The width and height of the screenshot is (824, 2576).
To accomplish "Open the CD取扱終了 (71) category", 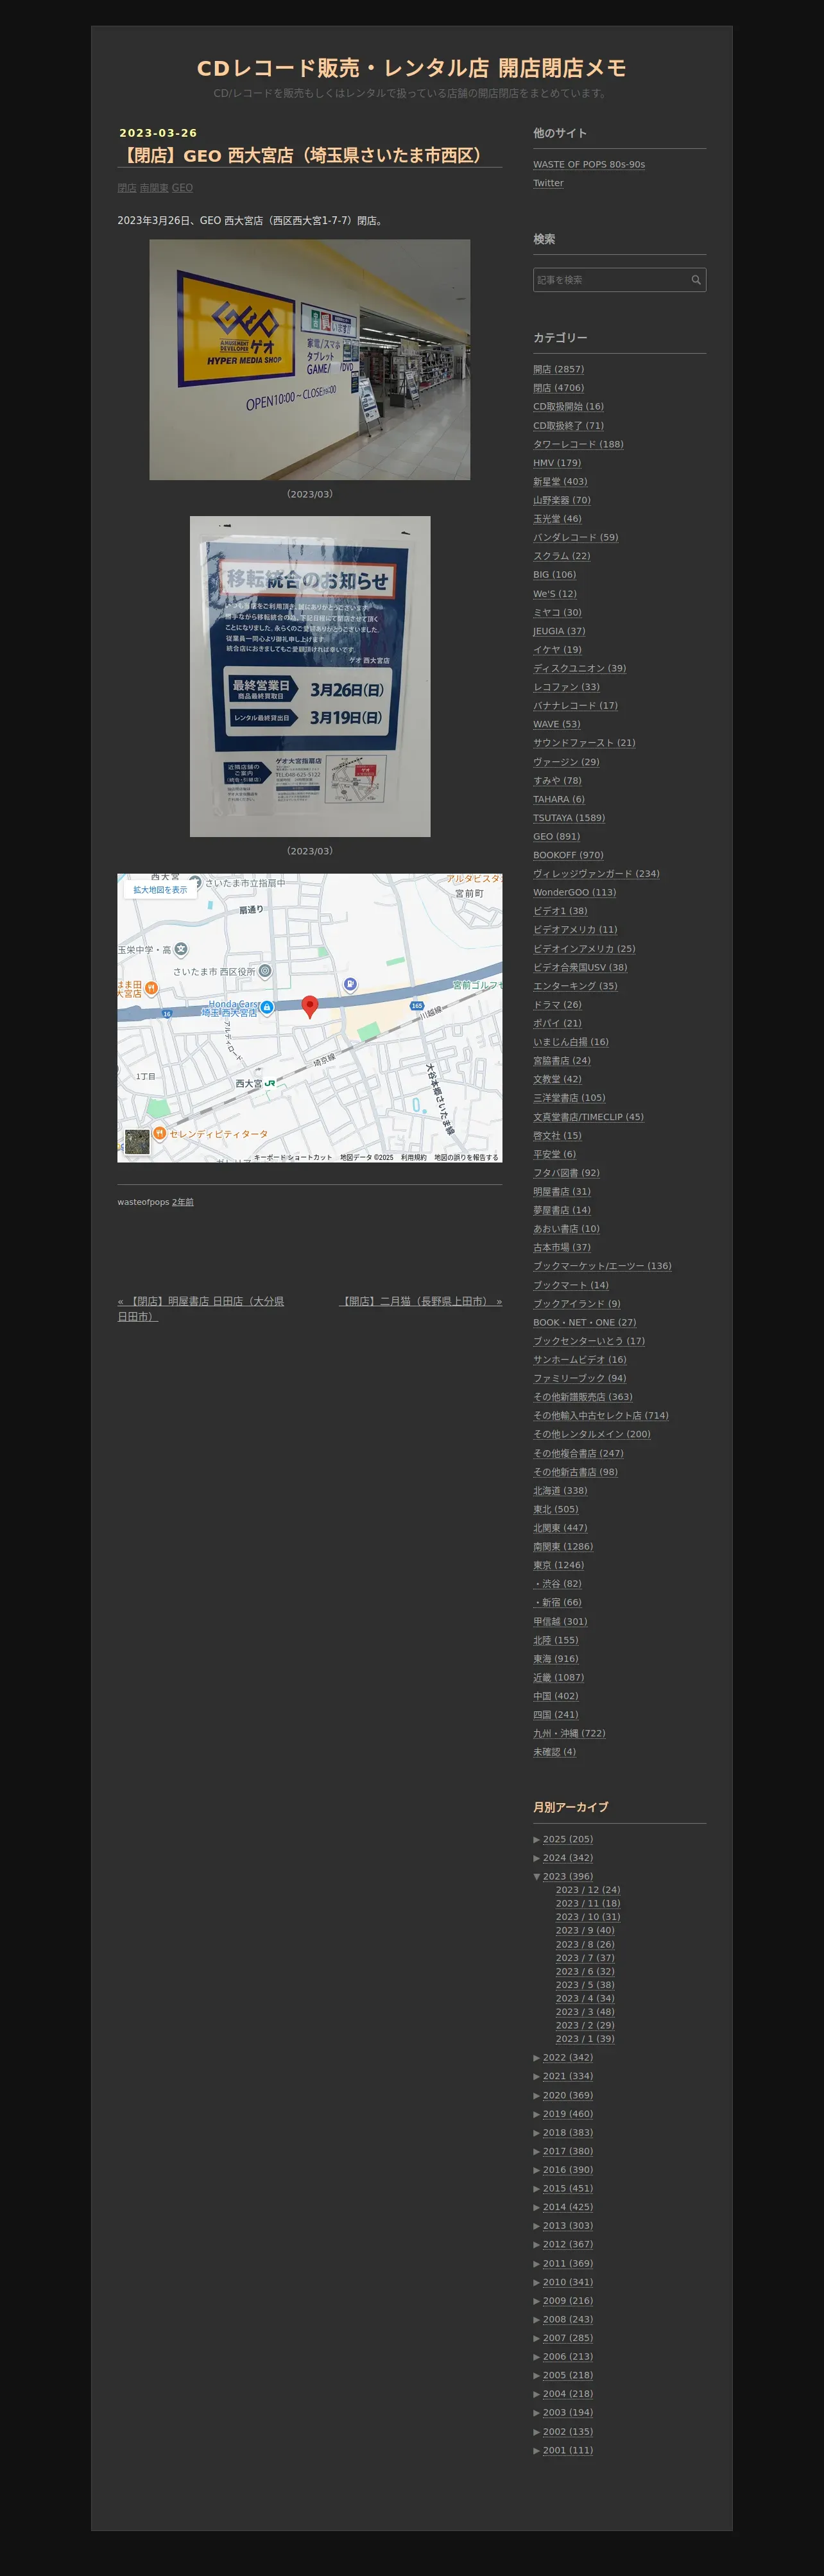I will (x=569, y=426).
